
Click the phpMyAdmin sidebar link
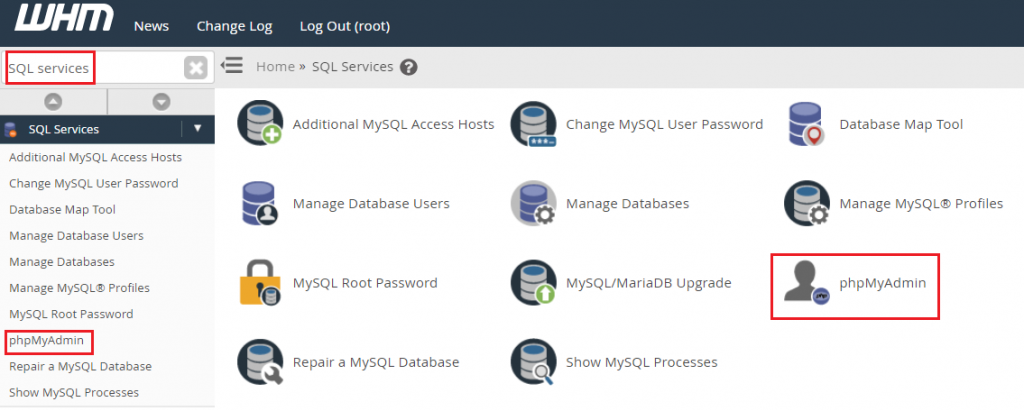coord(46,340)
